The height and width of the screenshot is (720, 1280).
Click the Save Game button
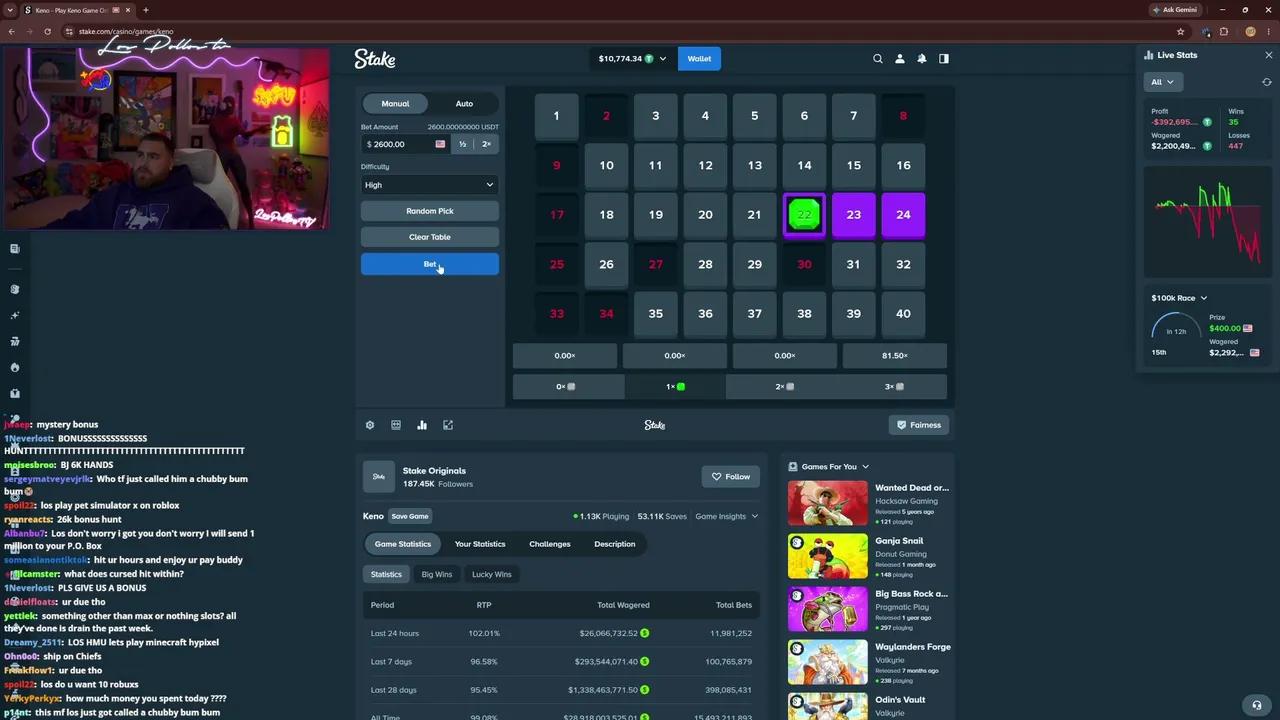(x=410, y=517)
